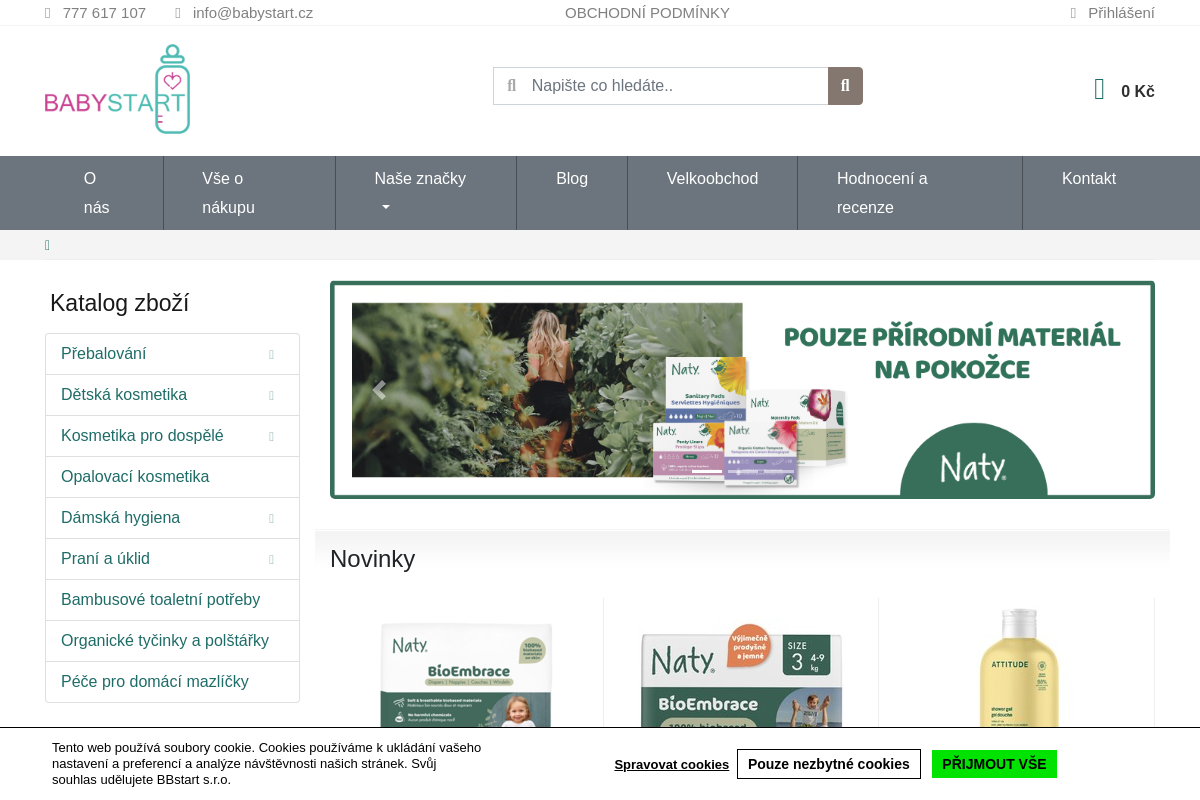
Task: Click the previous arrow on the Naty banner carousel
Action: (379, 390)
